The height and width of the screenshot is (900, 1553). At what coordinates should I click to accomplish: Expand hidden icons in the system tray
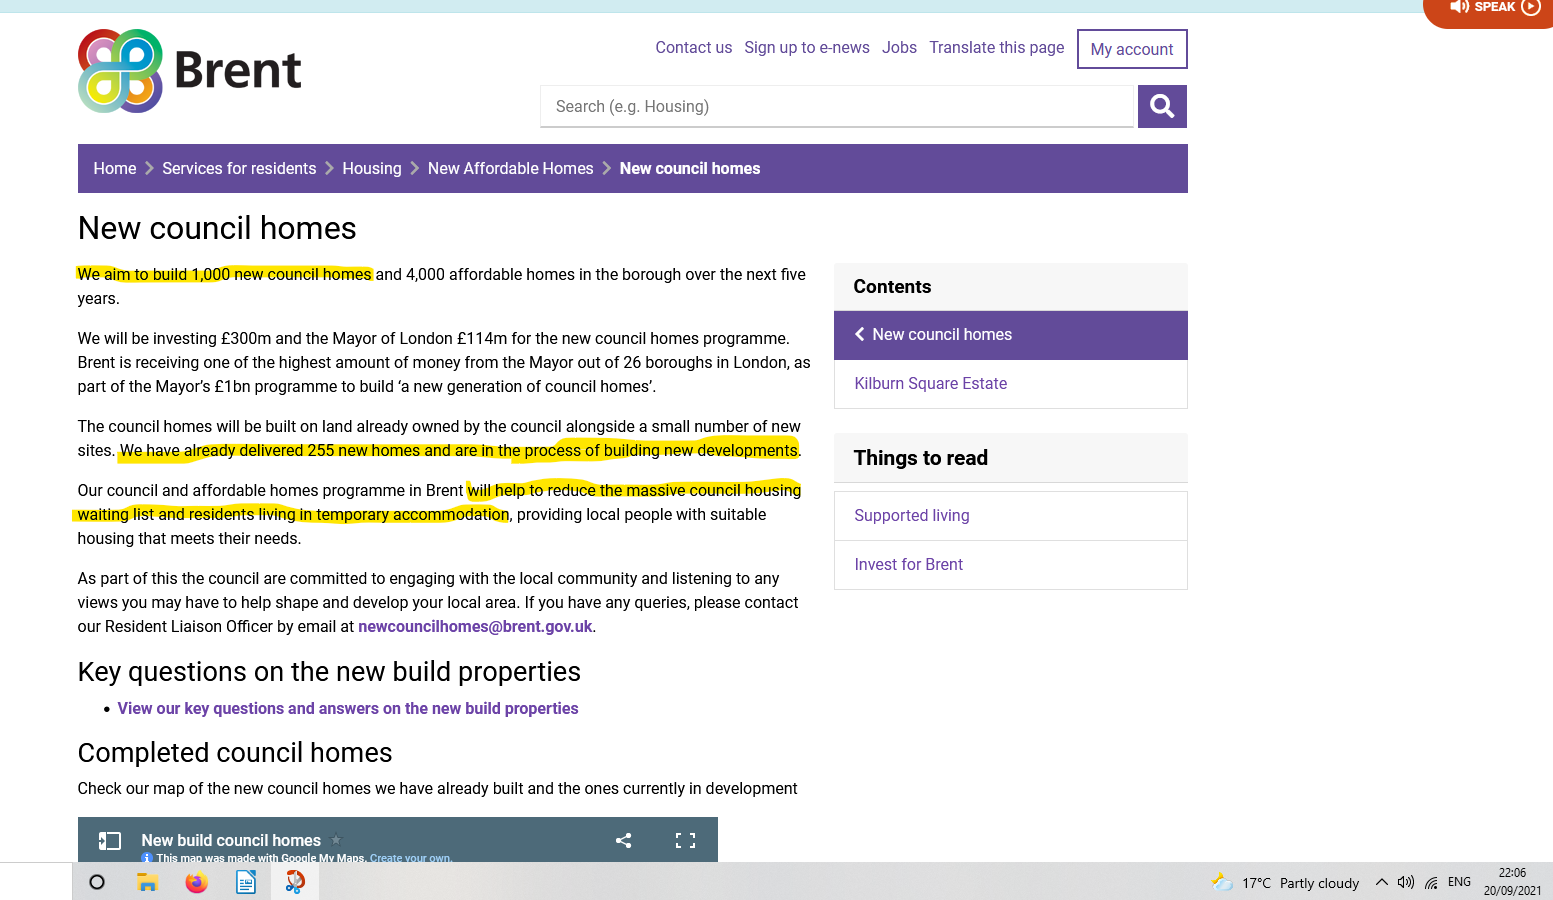pos(1381,882)
